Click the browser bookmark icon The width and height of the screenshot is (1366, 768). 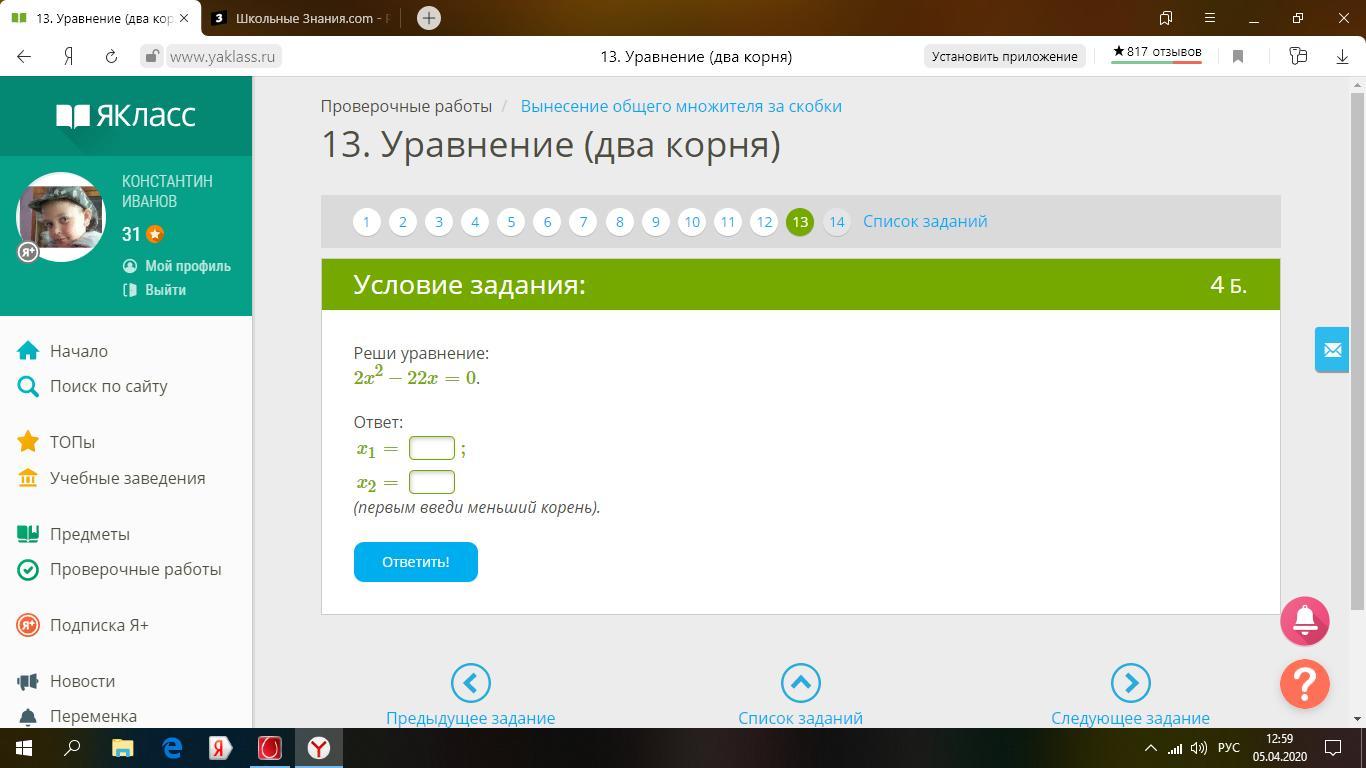coord(1238,56)
